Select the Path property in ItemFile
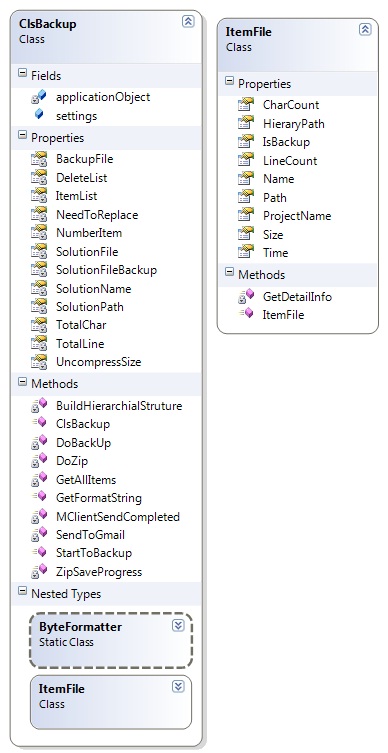Image resolution: width=388 pixels, height=753 pixels. tap(275, 198)
